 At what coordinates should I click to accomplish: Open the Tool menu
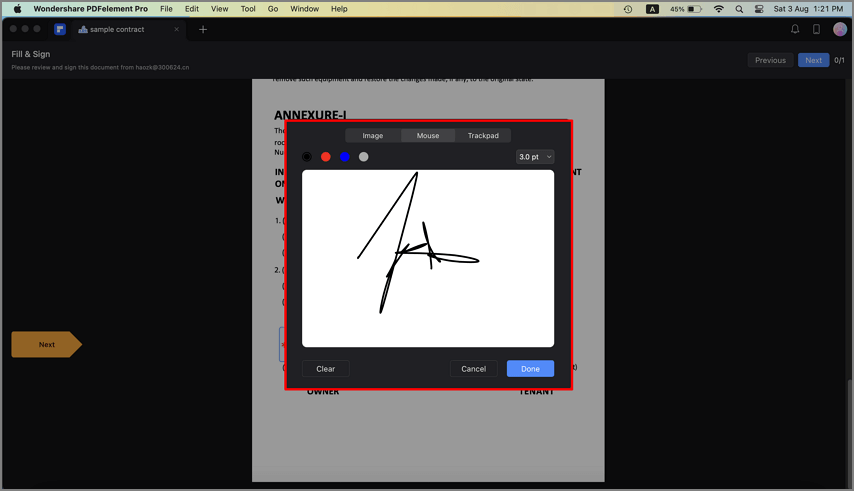pos(248,9)
